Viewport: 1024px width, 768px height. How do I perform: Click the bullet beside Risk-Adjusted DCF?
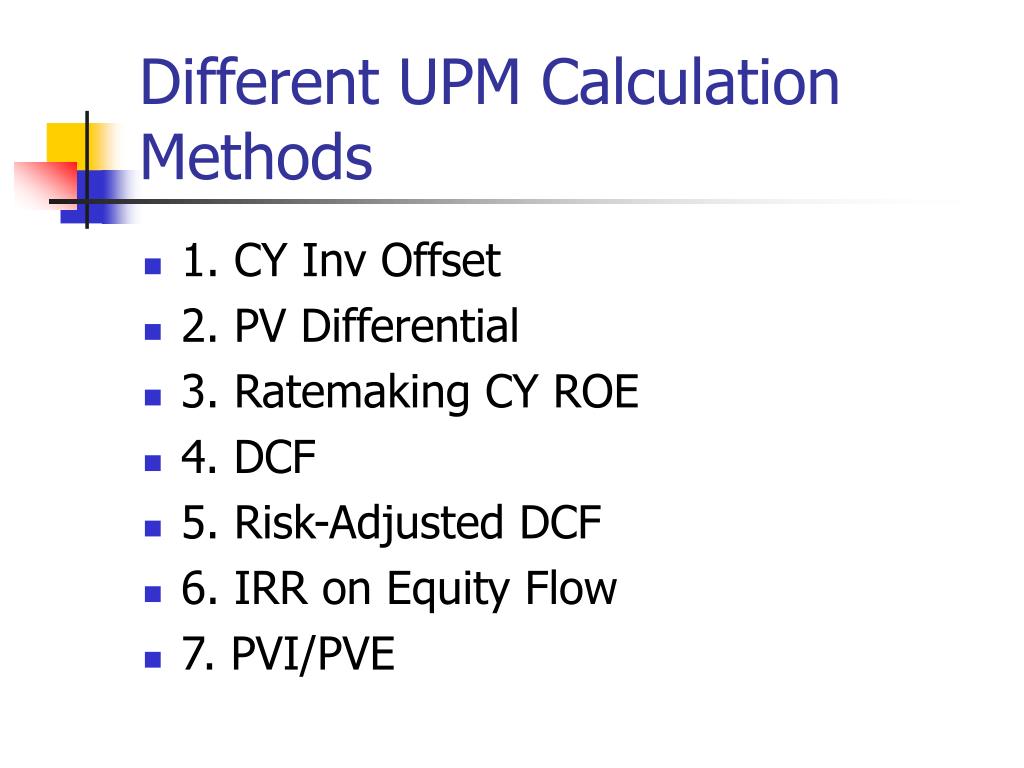(x=153, y=528)
